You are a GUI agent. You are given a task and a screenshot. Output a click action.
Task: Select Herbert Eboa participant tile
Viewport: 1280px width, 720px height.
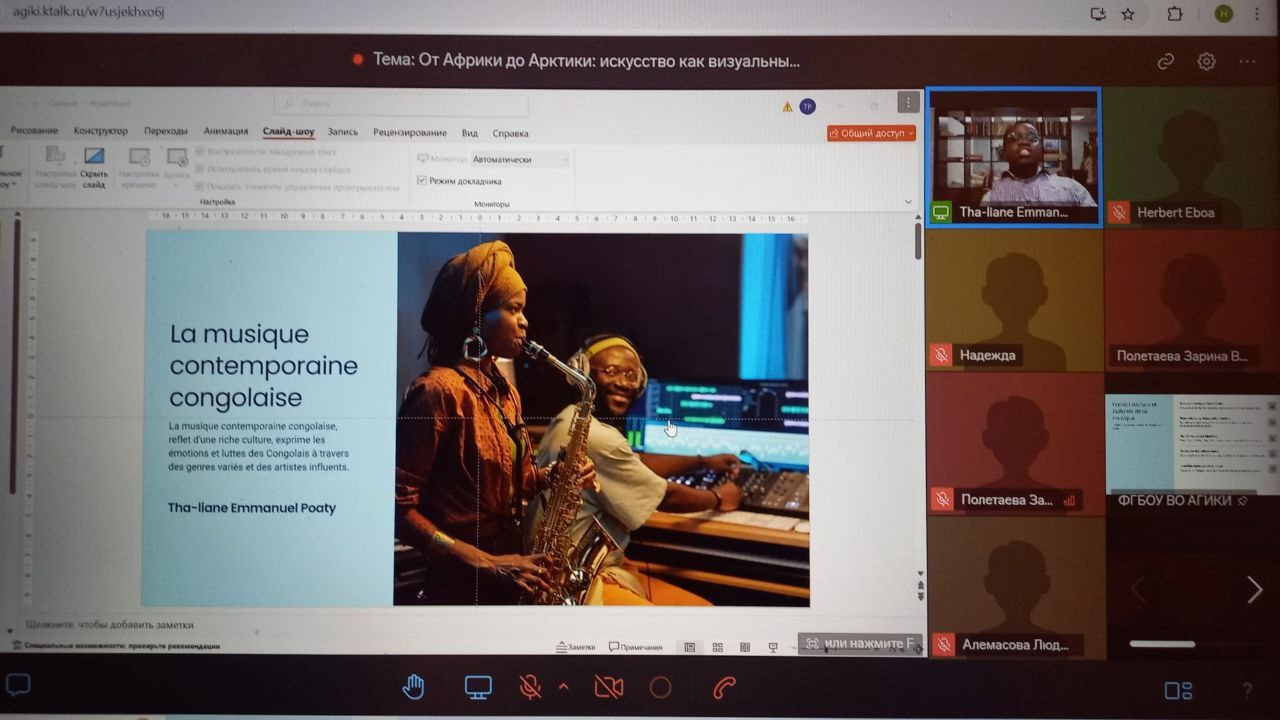pos(1192,158)
